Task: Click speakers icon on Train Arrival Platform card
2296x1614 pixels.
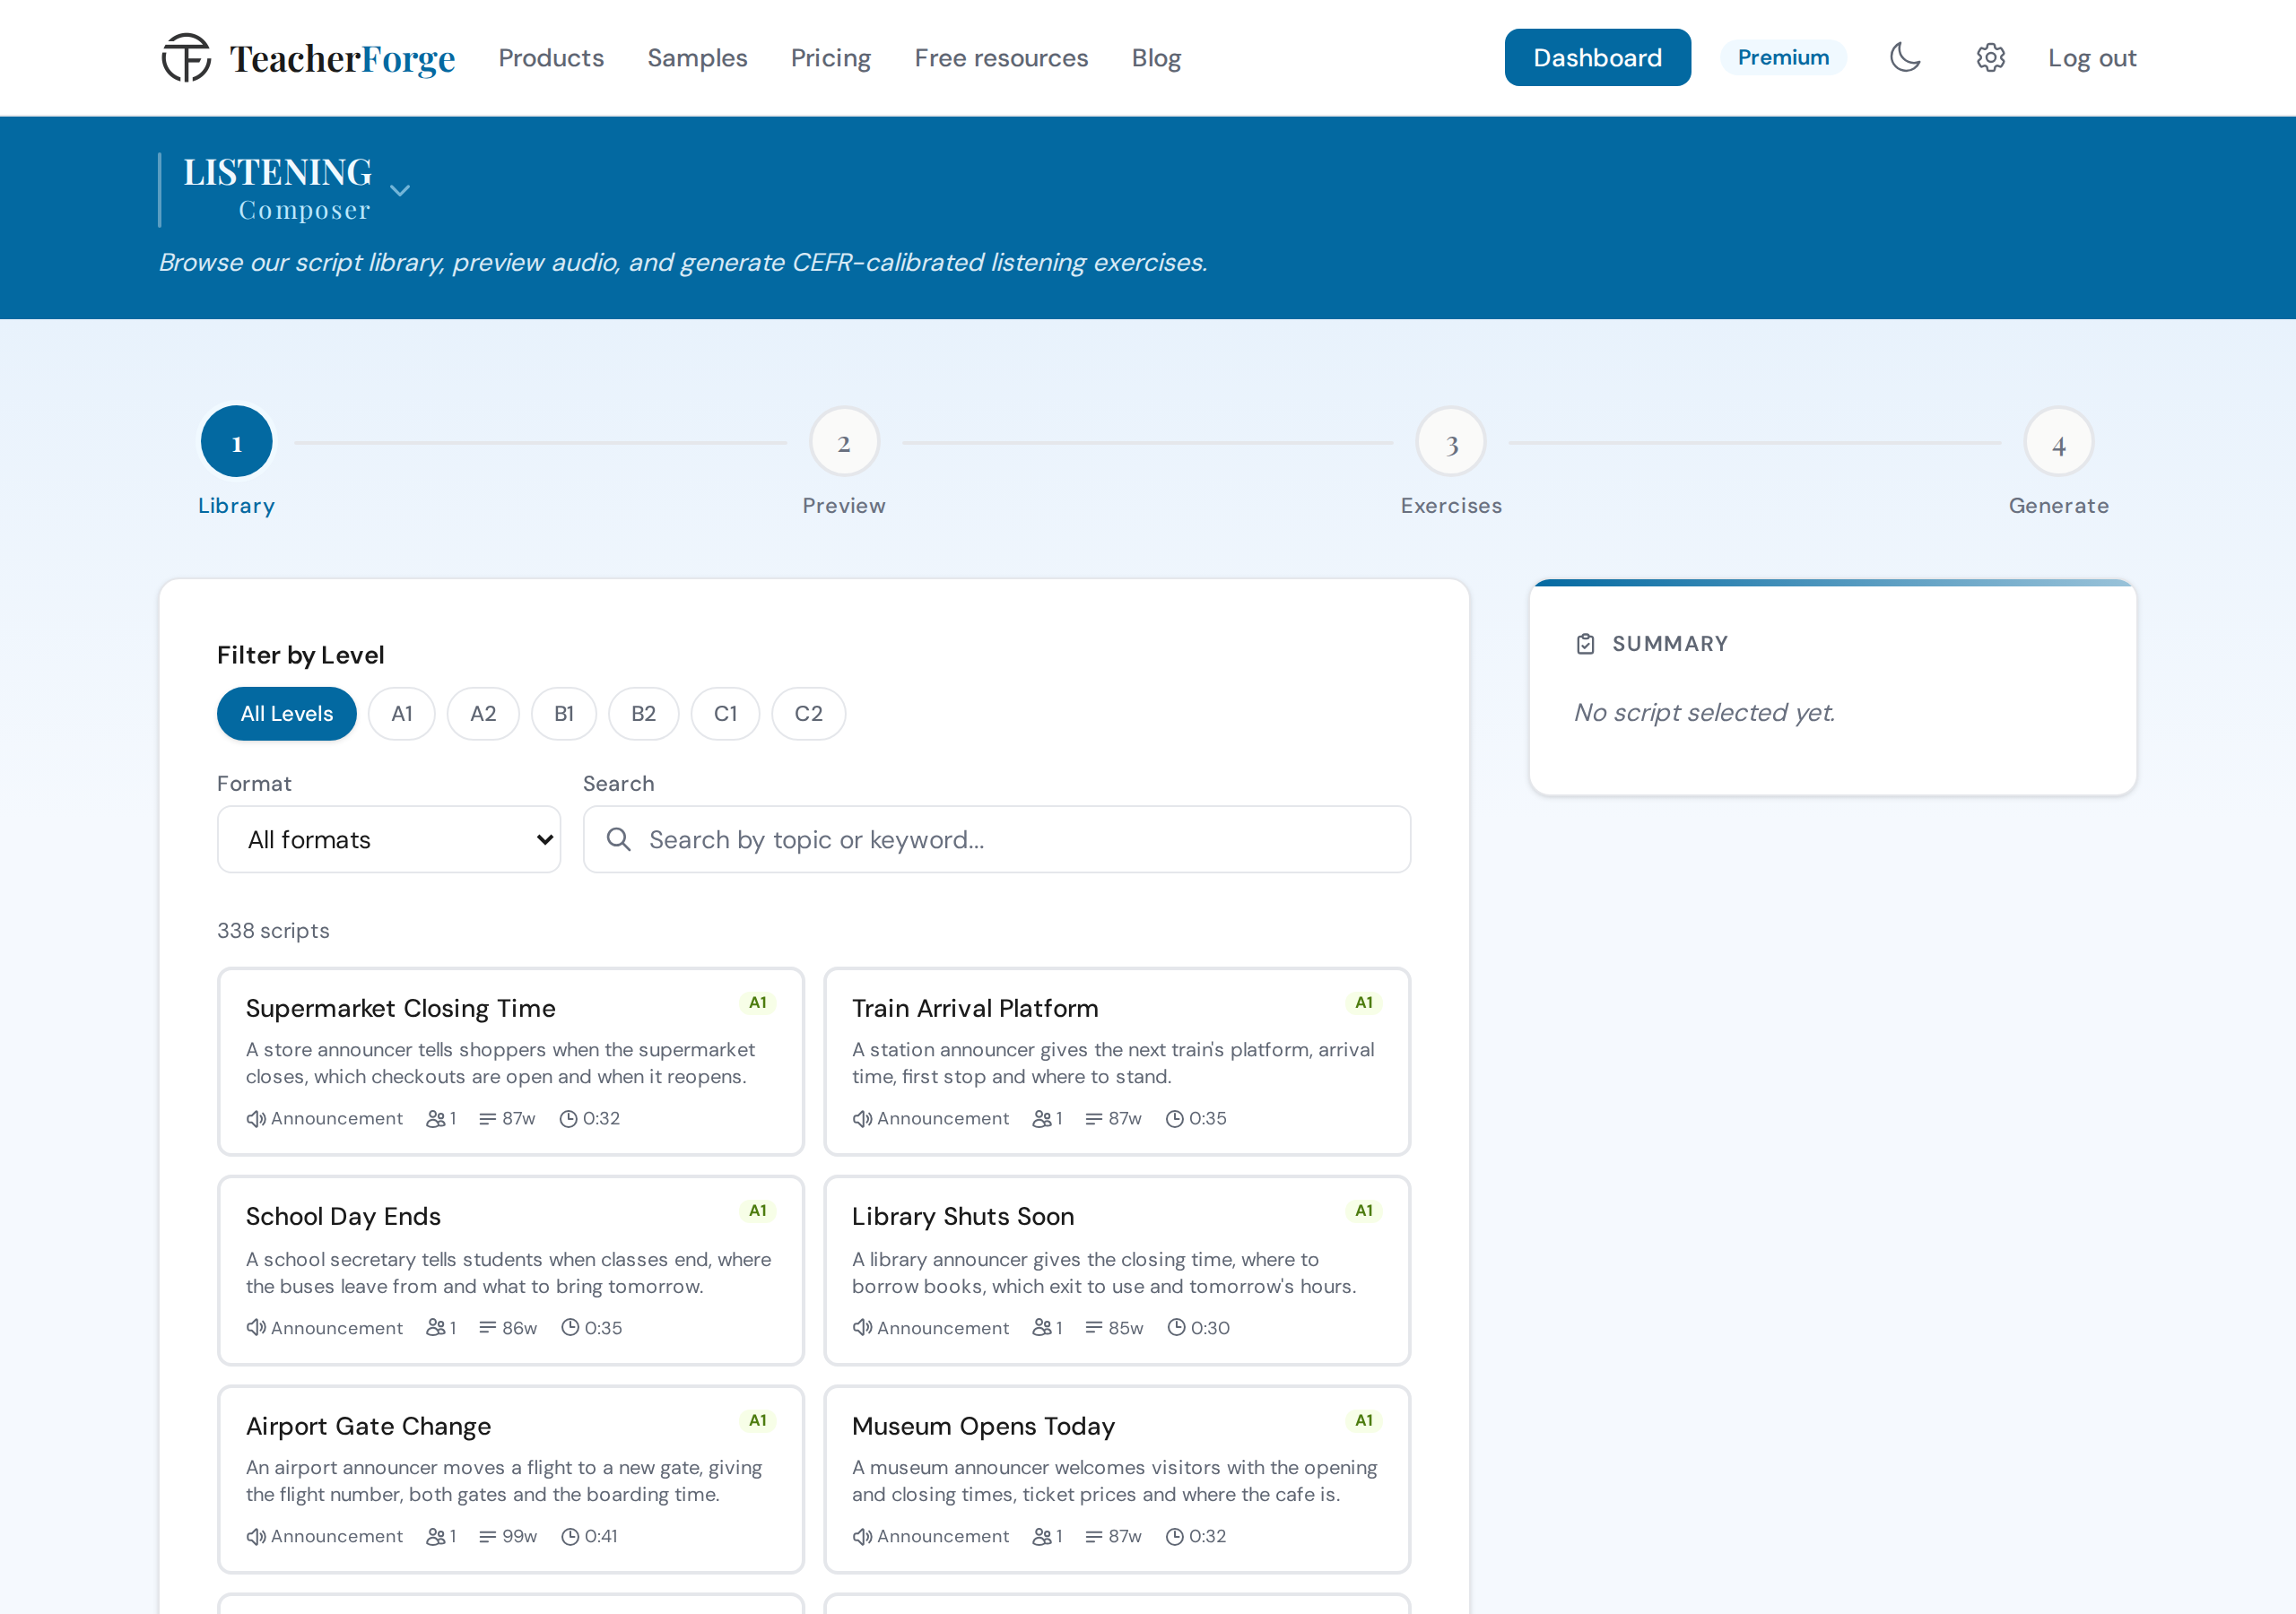Action: tap(1041, 1118)
